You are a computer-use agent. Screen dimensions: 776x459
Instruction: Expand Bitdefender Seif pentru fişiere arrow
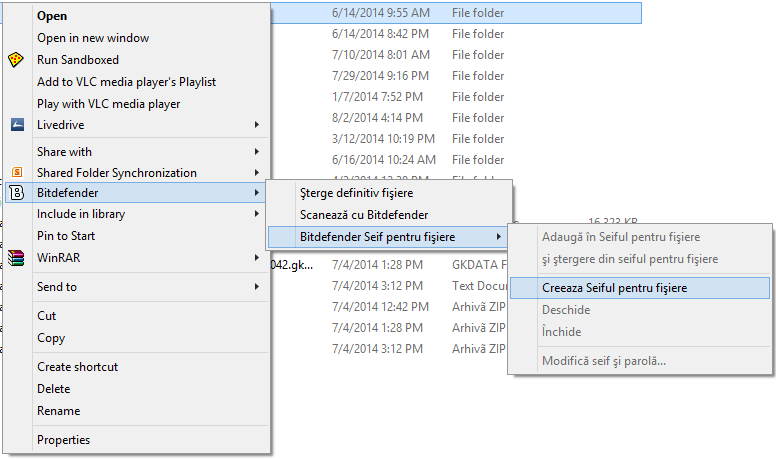point(498,237)
